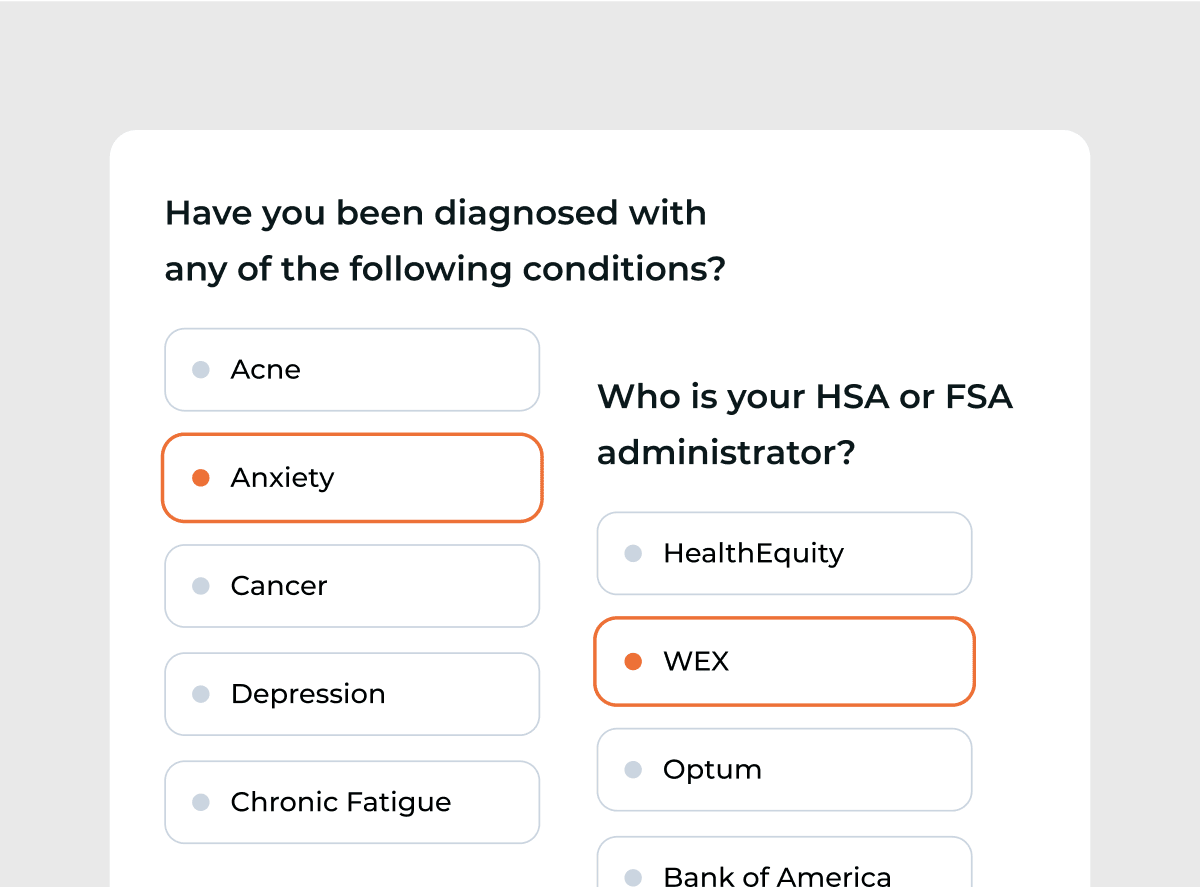Click the Chronic Fatigue label text
Viewport: 1200px width, 887px height.
[x=340, y=802]
